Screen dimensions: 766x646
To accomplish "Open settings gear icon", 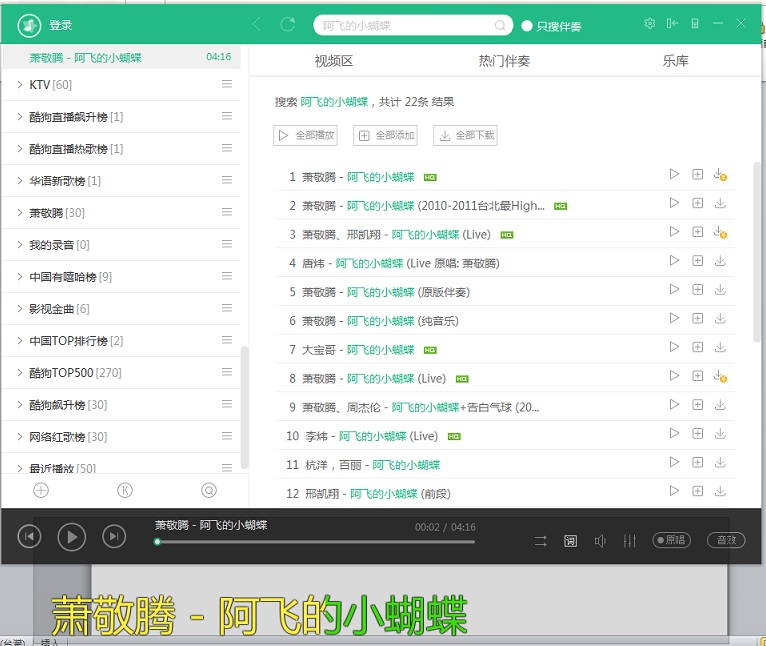I will 649,23.
